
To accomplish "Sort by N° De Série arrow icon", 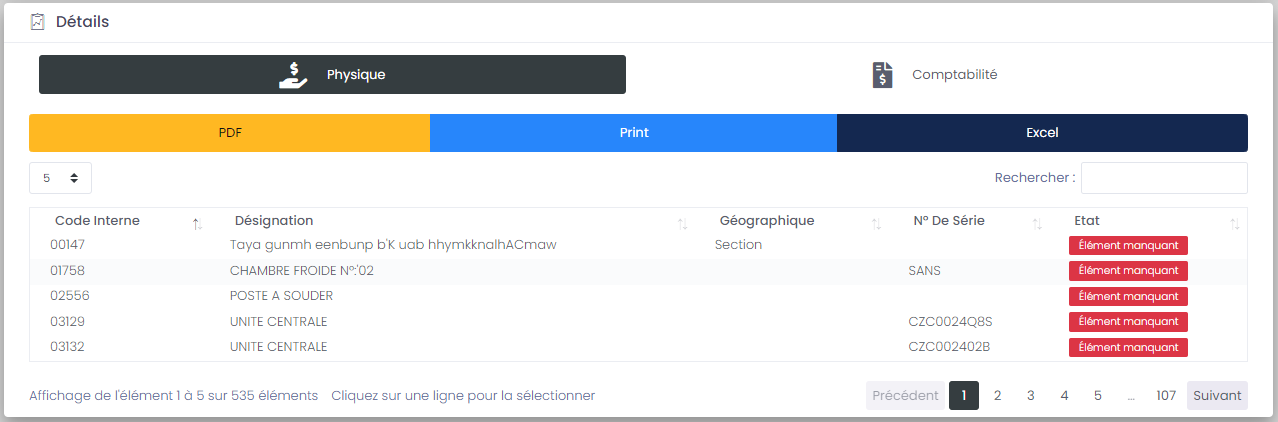I will [1037, 225].
